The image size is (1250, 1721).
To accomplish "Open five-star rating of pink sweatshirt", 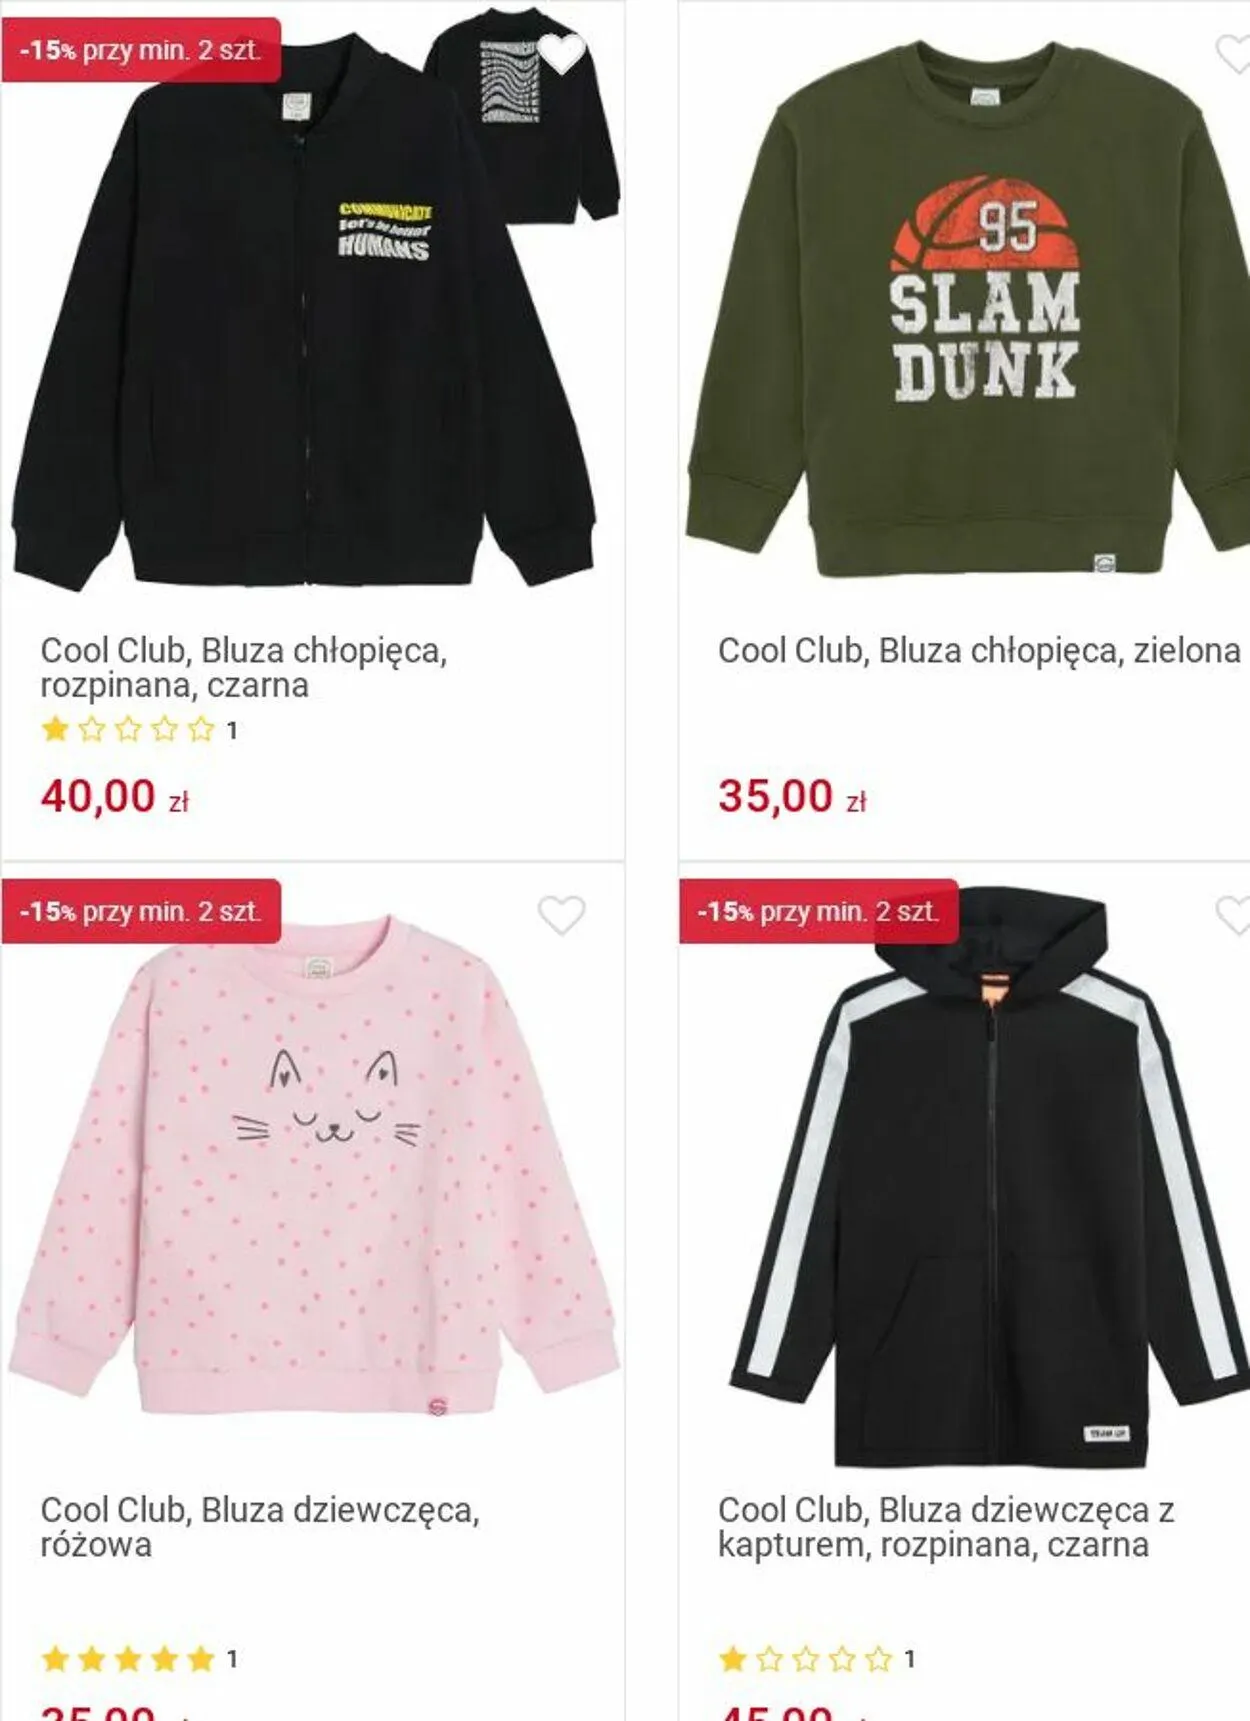I will tap(139, 1659).
